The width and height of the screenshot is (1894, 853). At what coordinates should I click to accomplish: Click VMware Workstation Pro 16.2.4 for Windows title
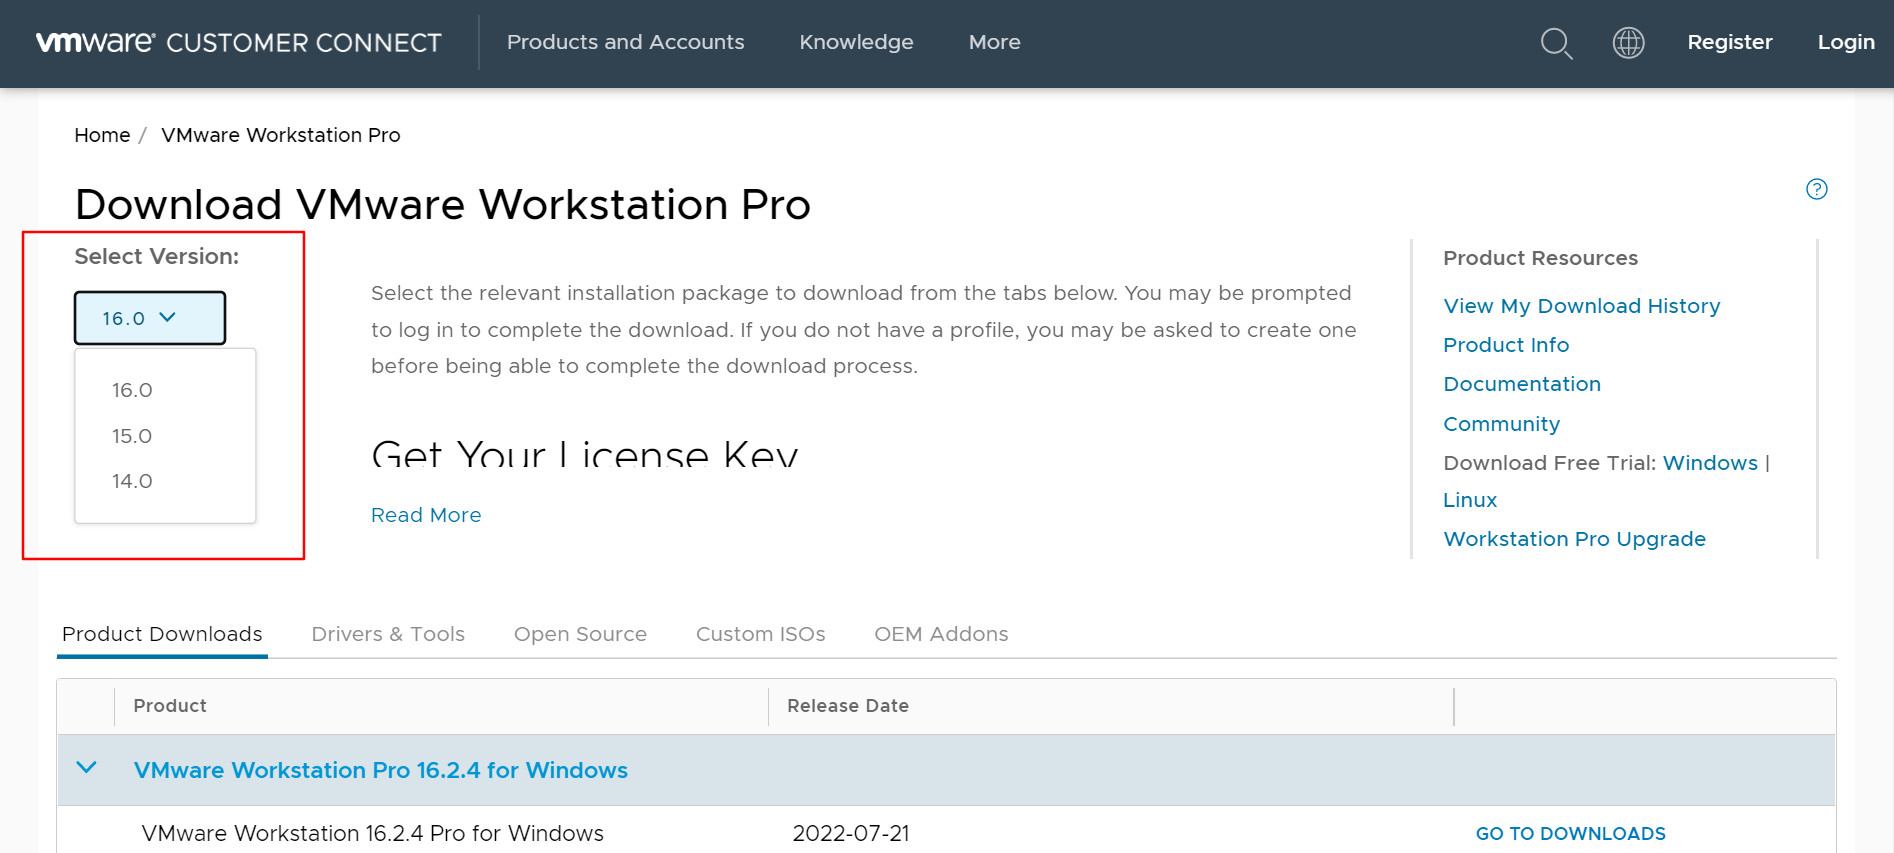(x=380, y=770)
